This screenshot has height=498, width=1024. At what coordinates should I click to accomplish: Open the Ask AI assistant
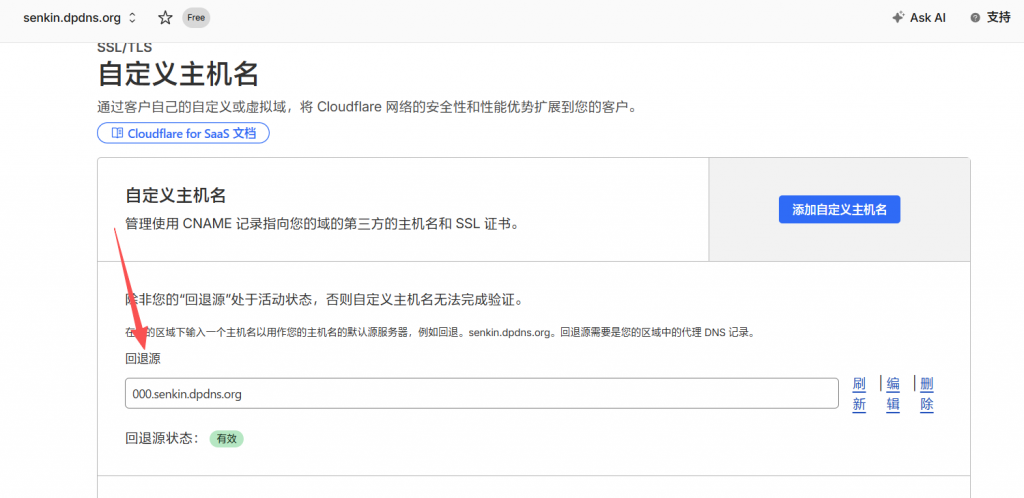tap(918, 18)
